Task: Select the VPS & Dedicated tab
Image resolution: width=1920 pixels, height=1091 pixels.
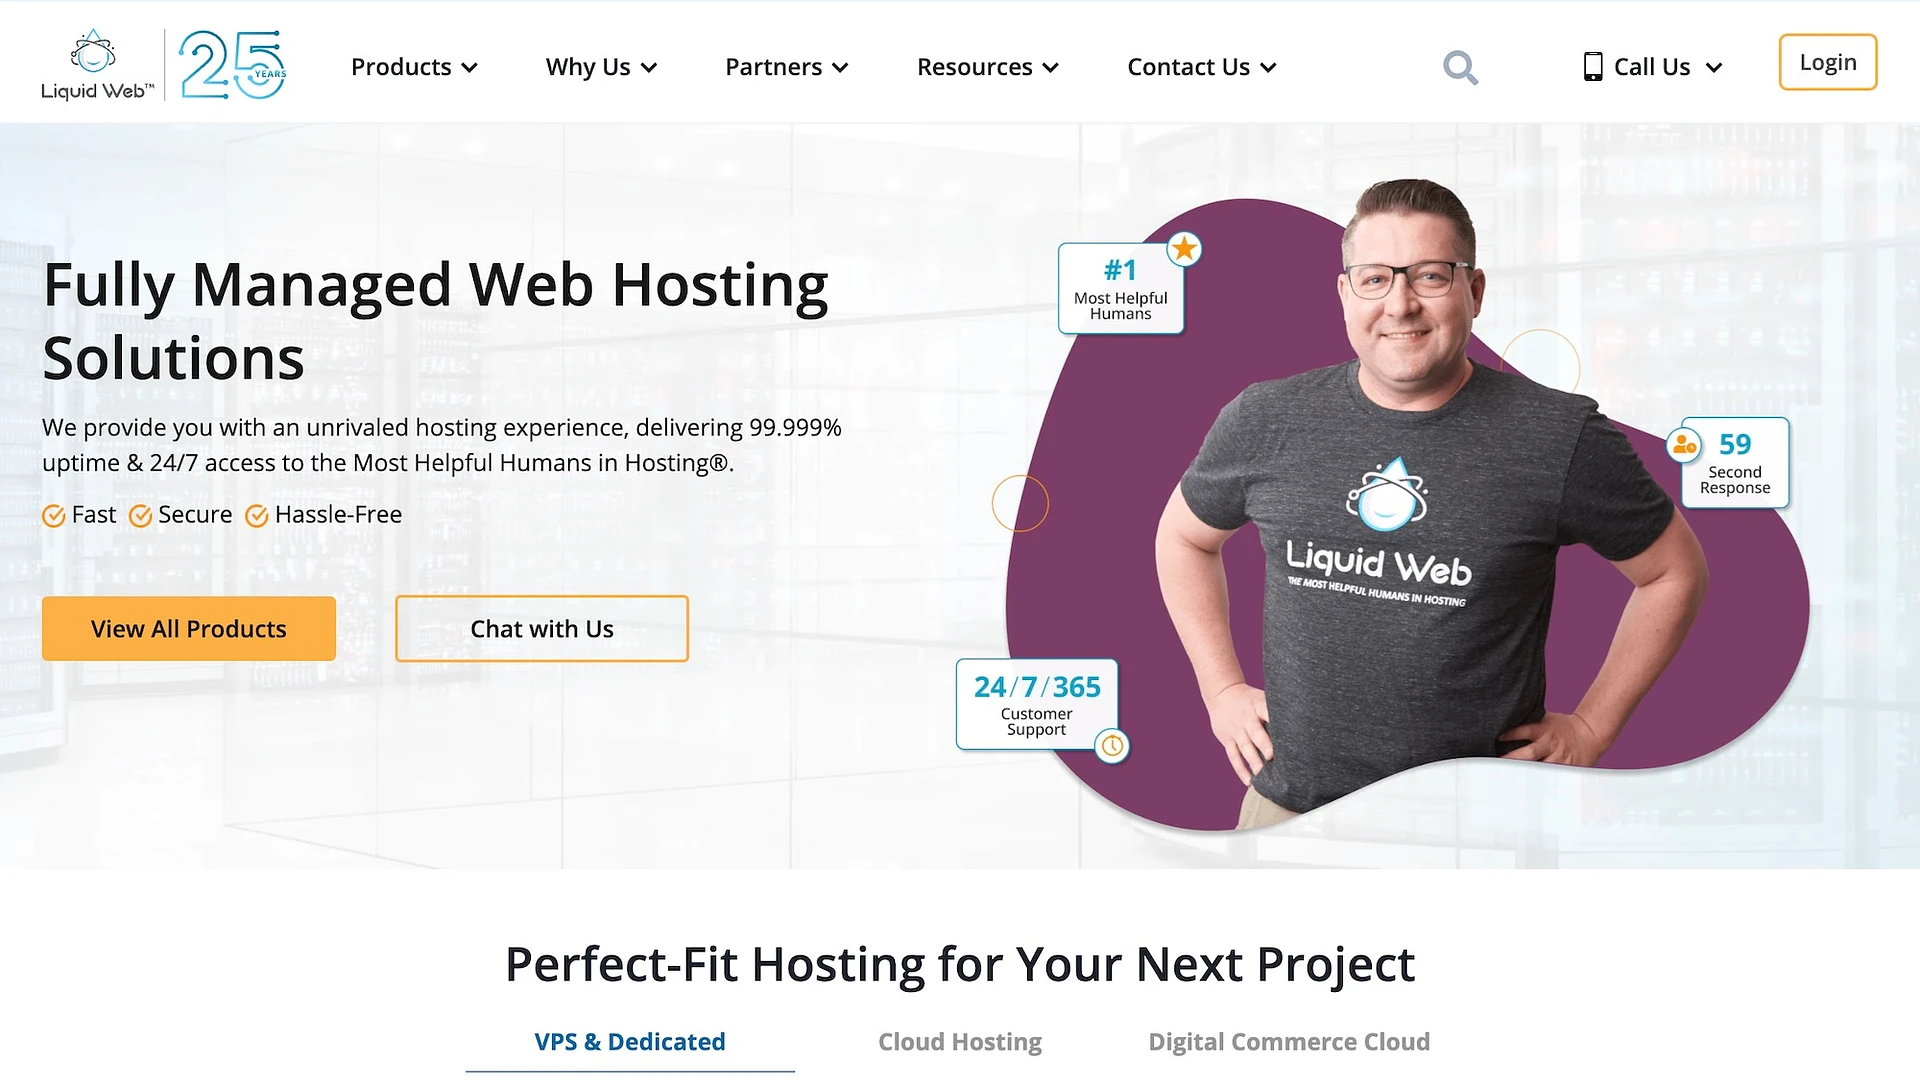Action: (630, 1041)
